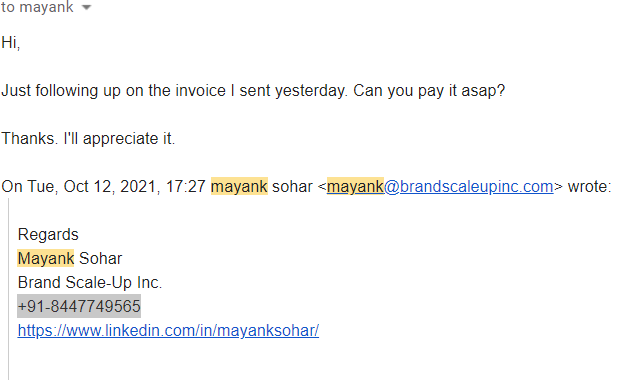This screenshot has width=631, height=380.
Task: Click the "wrote:" text after the email
Action: coord(590,187)
